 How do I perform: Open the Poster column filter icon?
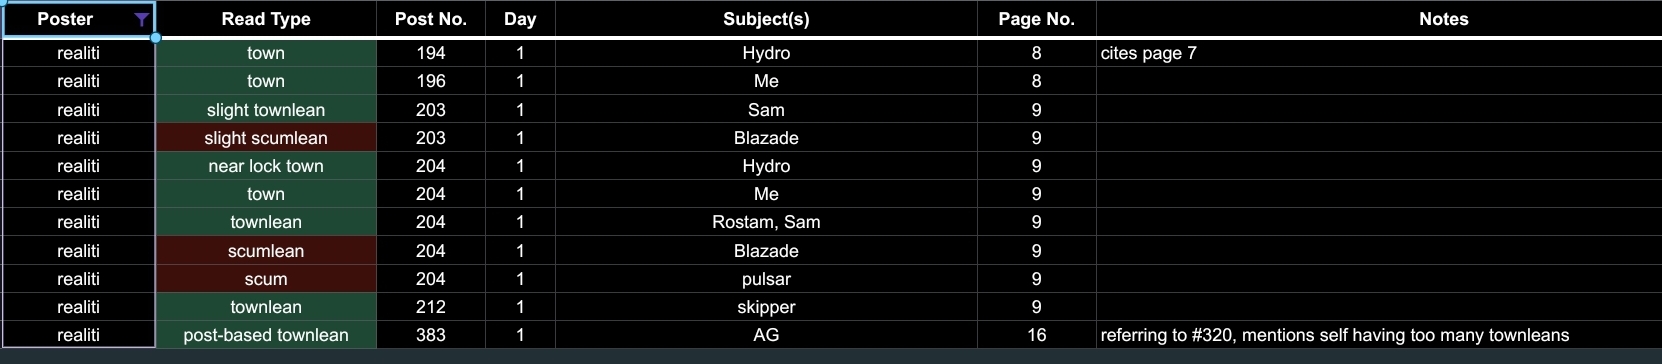point(141,19)
